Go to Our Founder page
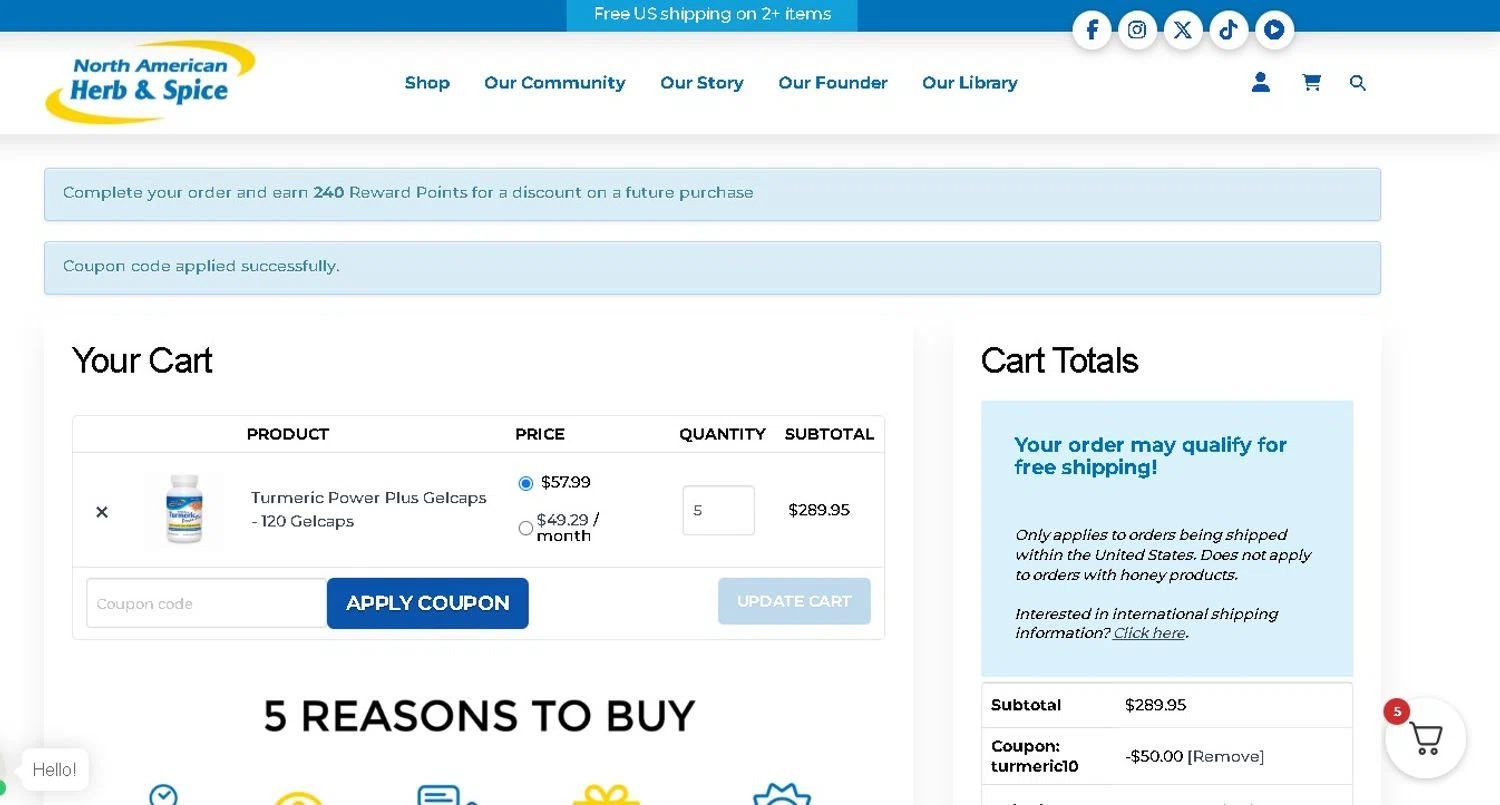 pos(833,83)
